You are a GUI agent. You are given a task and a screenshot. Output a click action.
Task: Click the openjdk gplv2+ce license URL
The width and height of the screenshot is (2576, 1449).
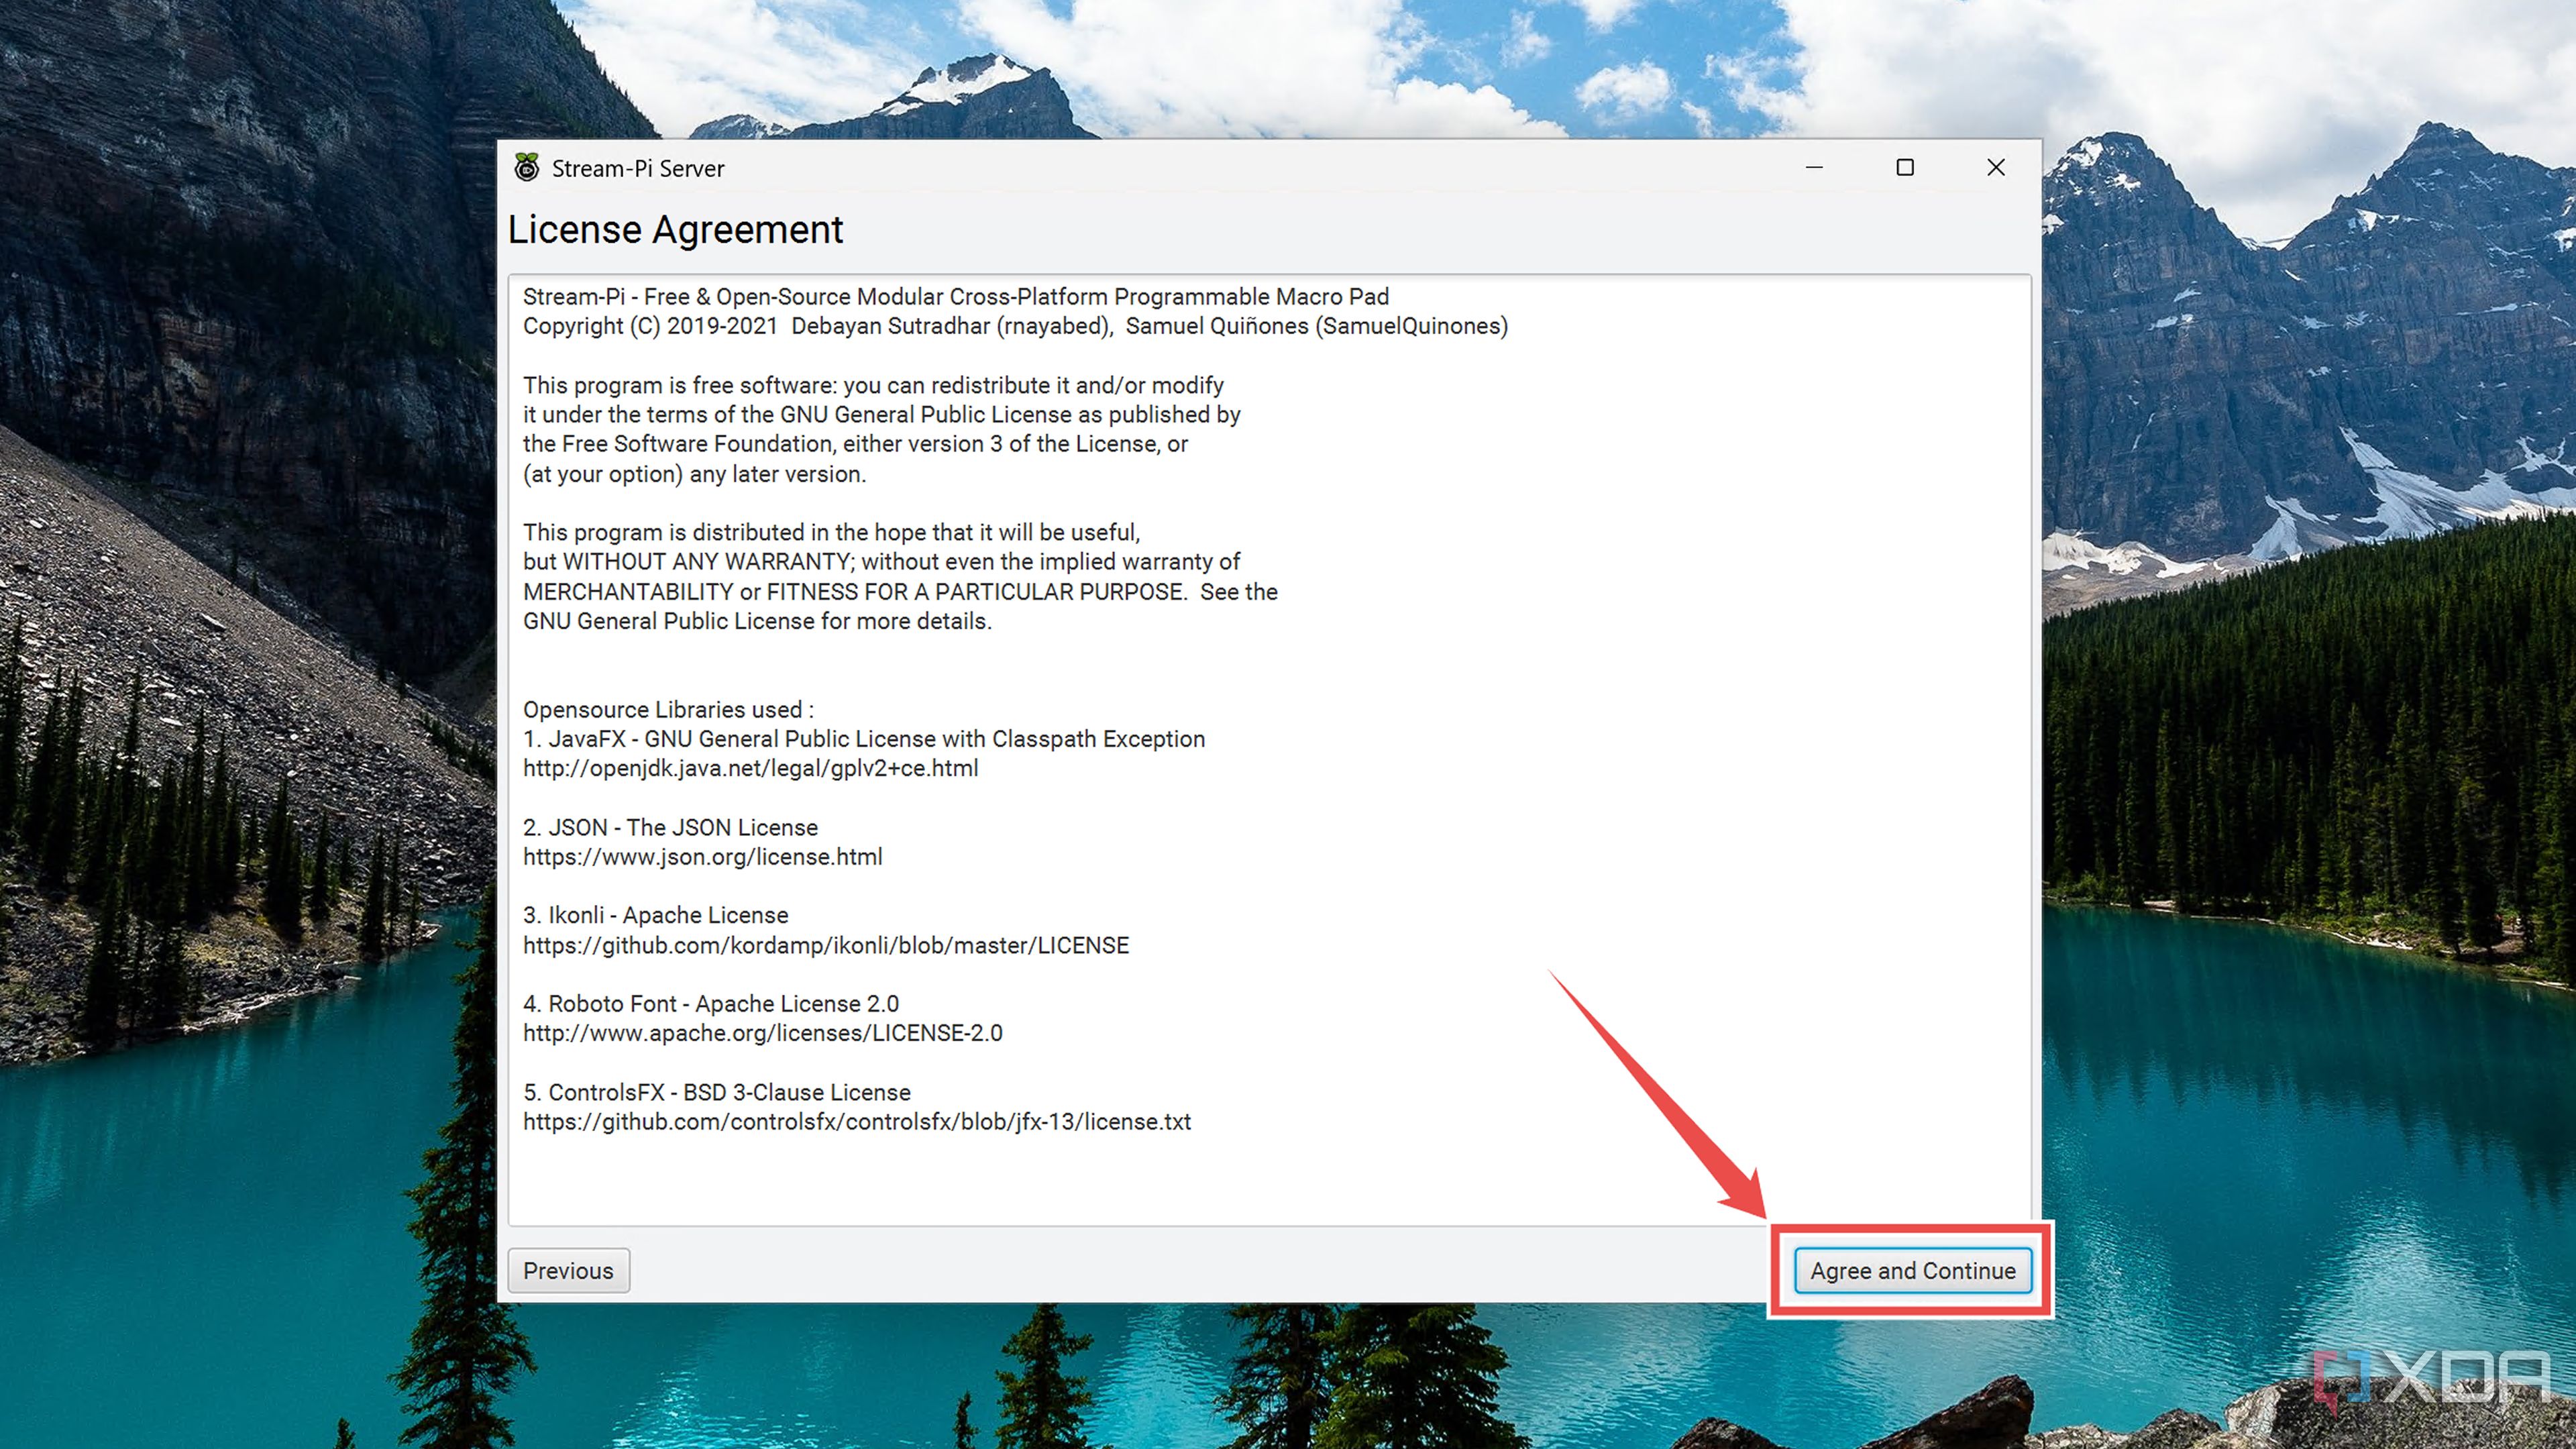pos(750,768)
